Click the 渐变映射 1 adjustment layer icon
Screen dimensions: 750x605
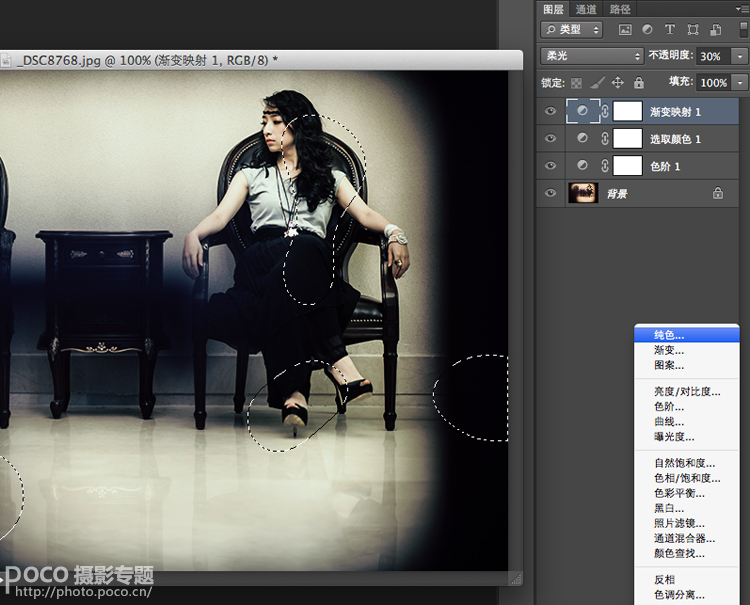point(582,111)
